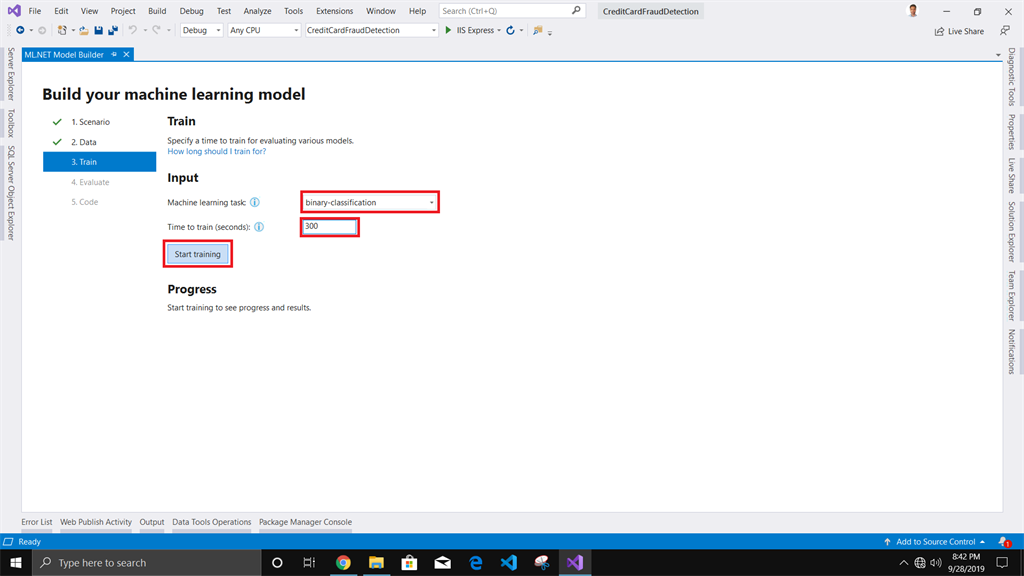
Task: Open Visual Studio Code from the taskbar
Action: pyautogui.click(x=509, y=562)
